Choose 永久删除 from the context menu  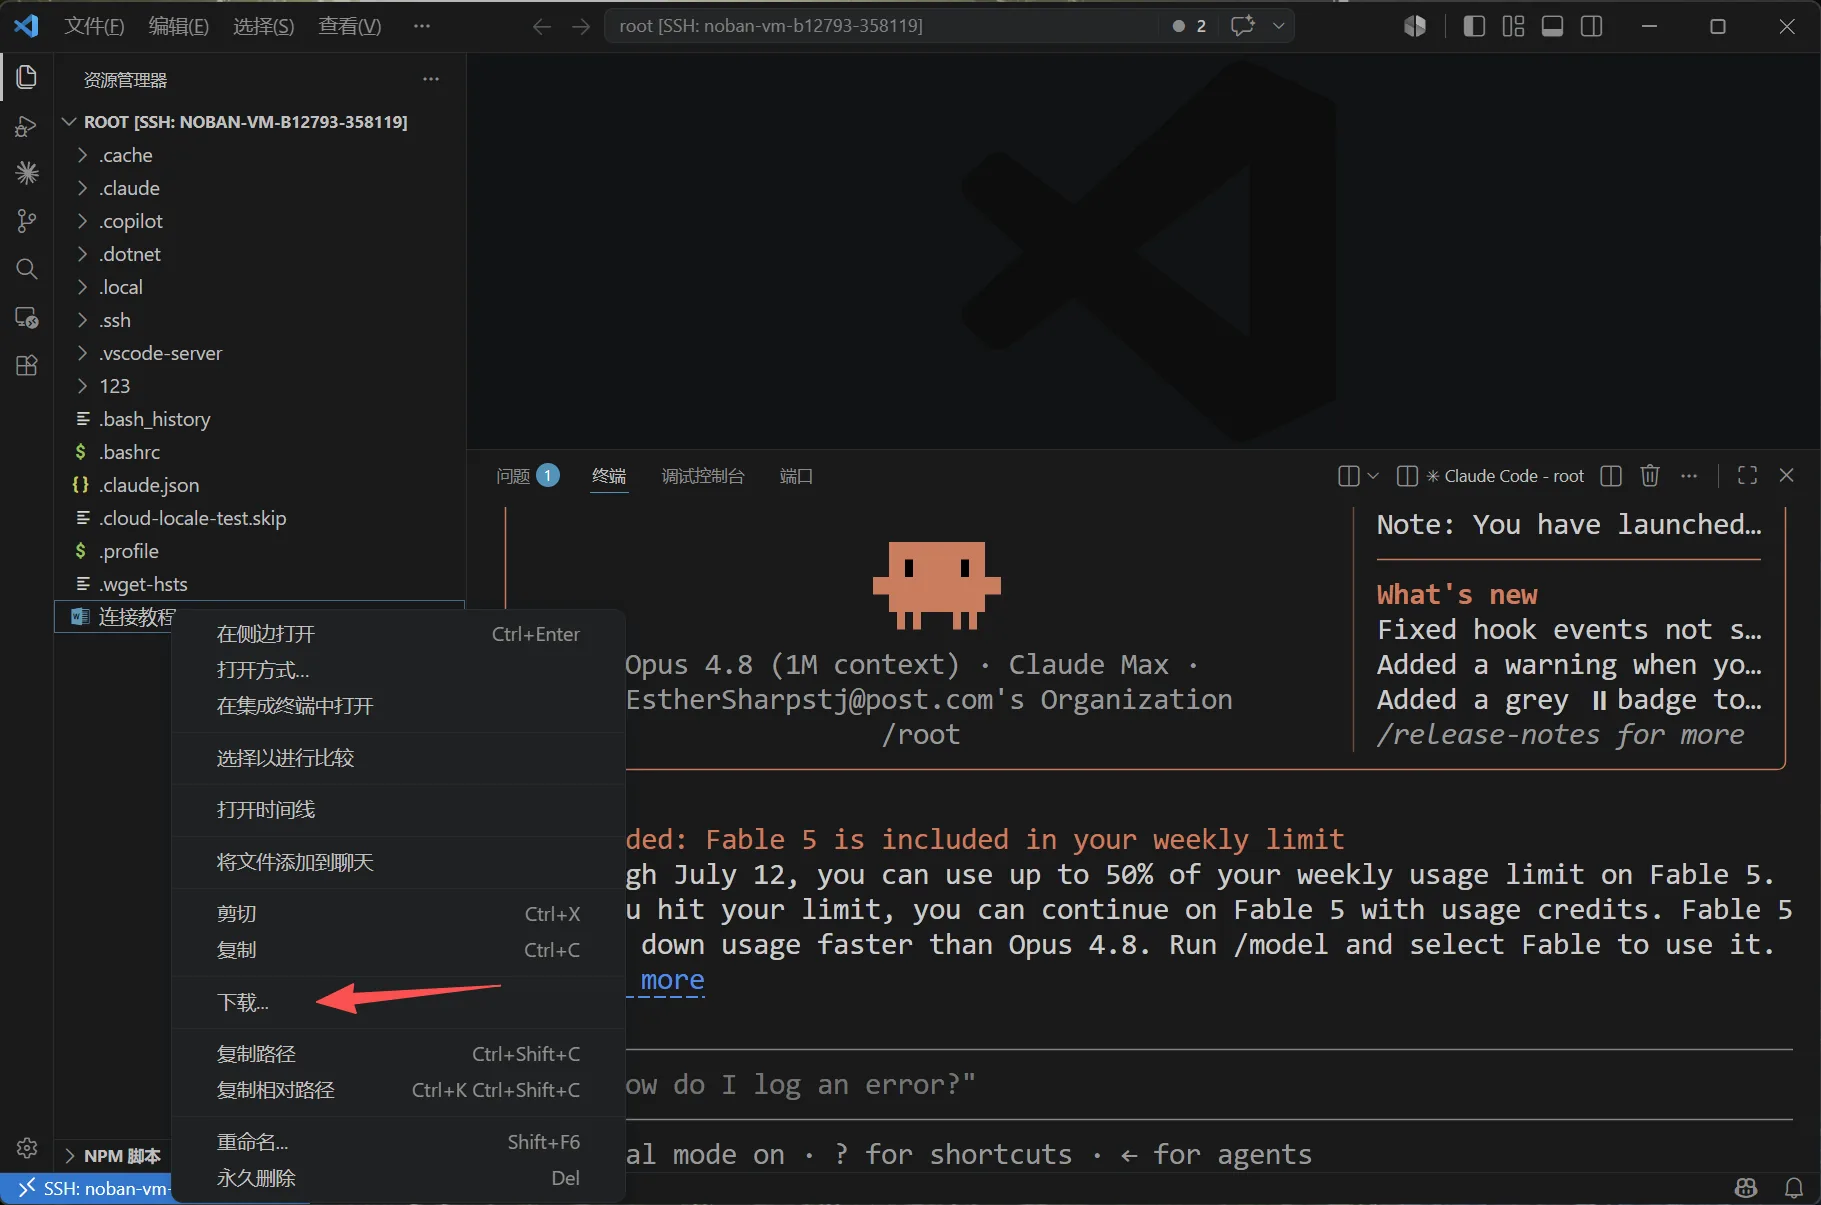[x=398, y=1178]
